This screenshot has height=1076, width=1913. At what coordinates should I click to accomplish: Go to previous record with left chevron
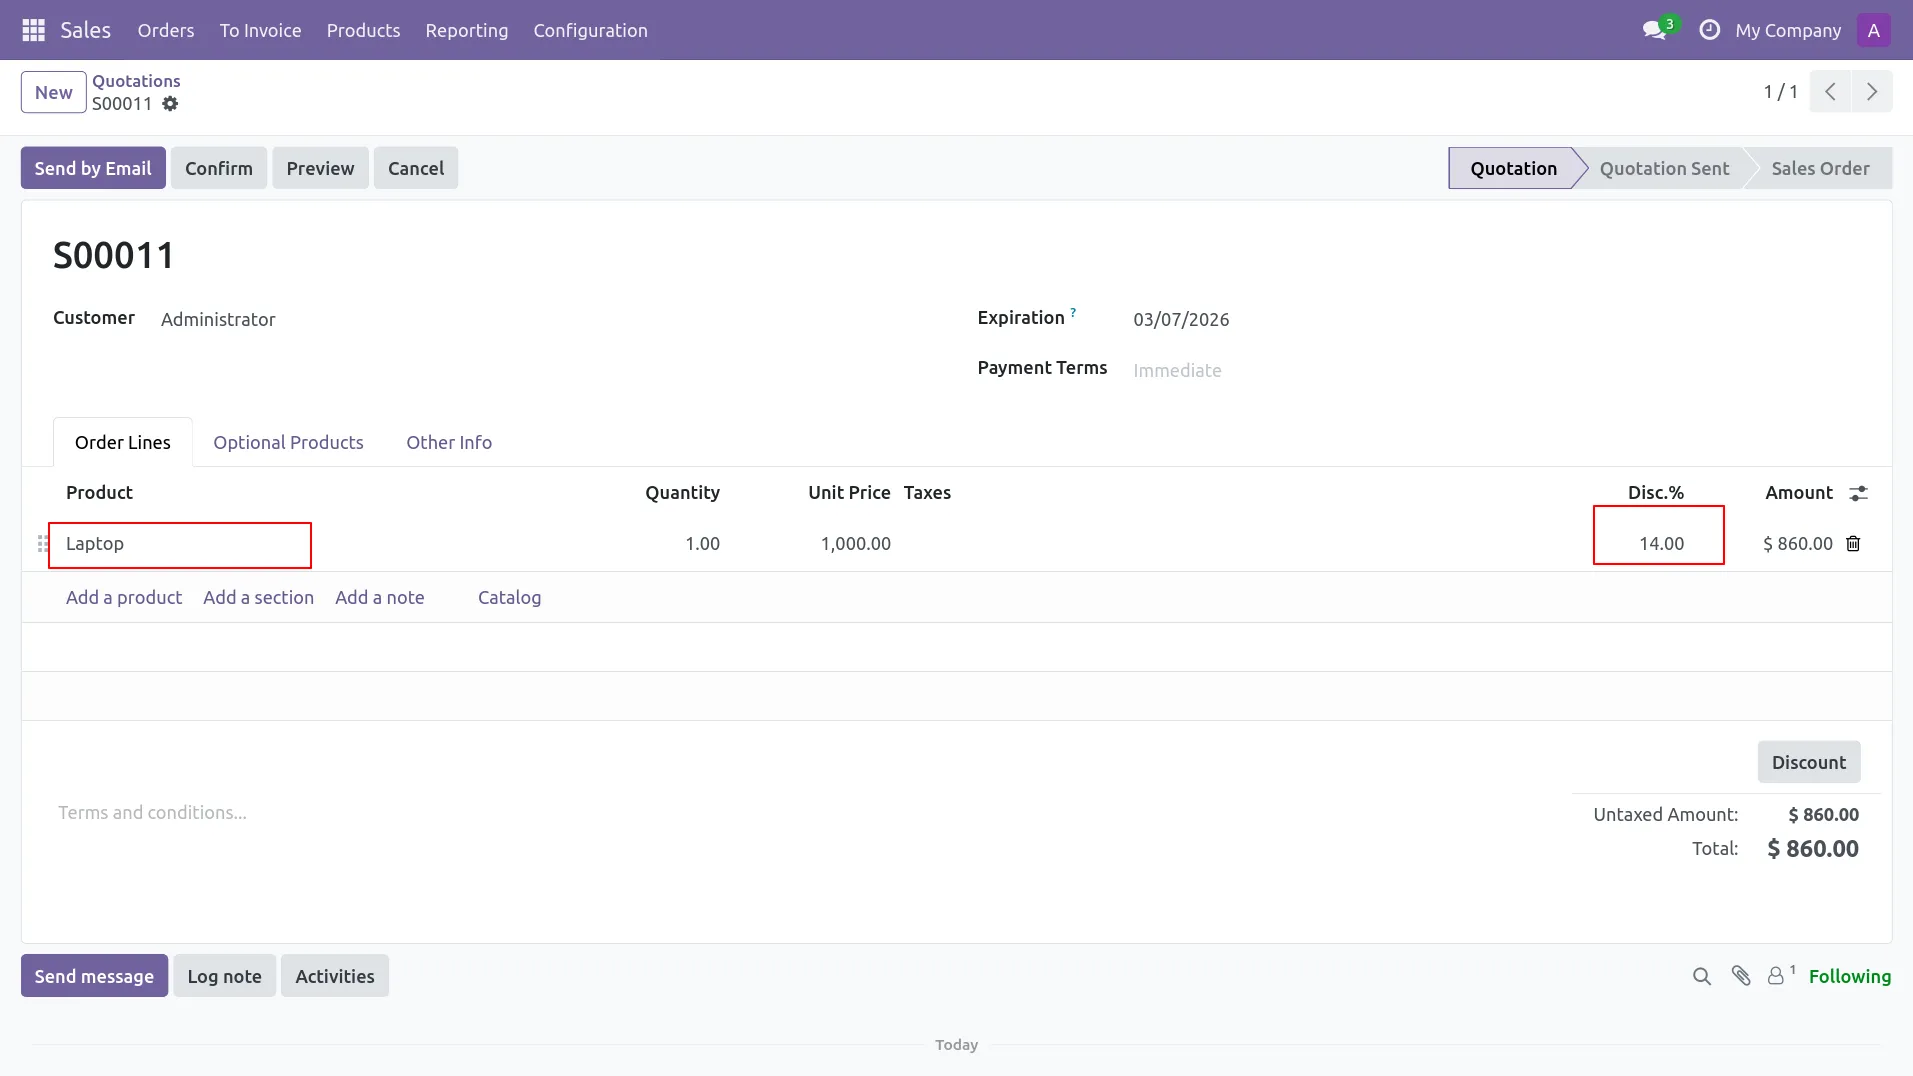(1830, 92)
